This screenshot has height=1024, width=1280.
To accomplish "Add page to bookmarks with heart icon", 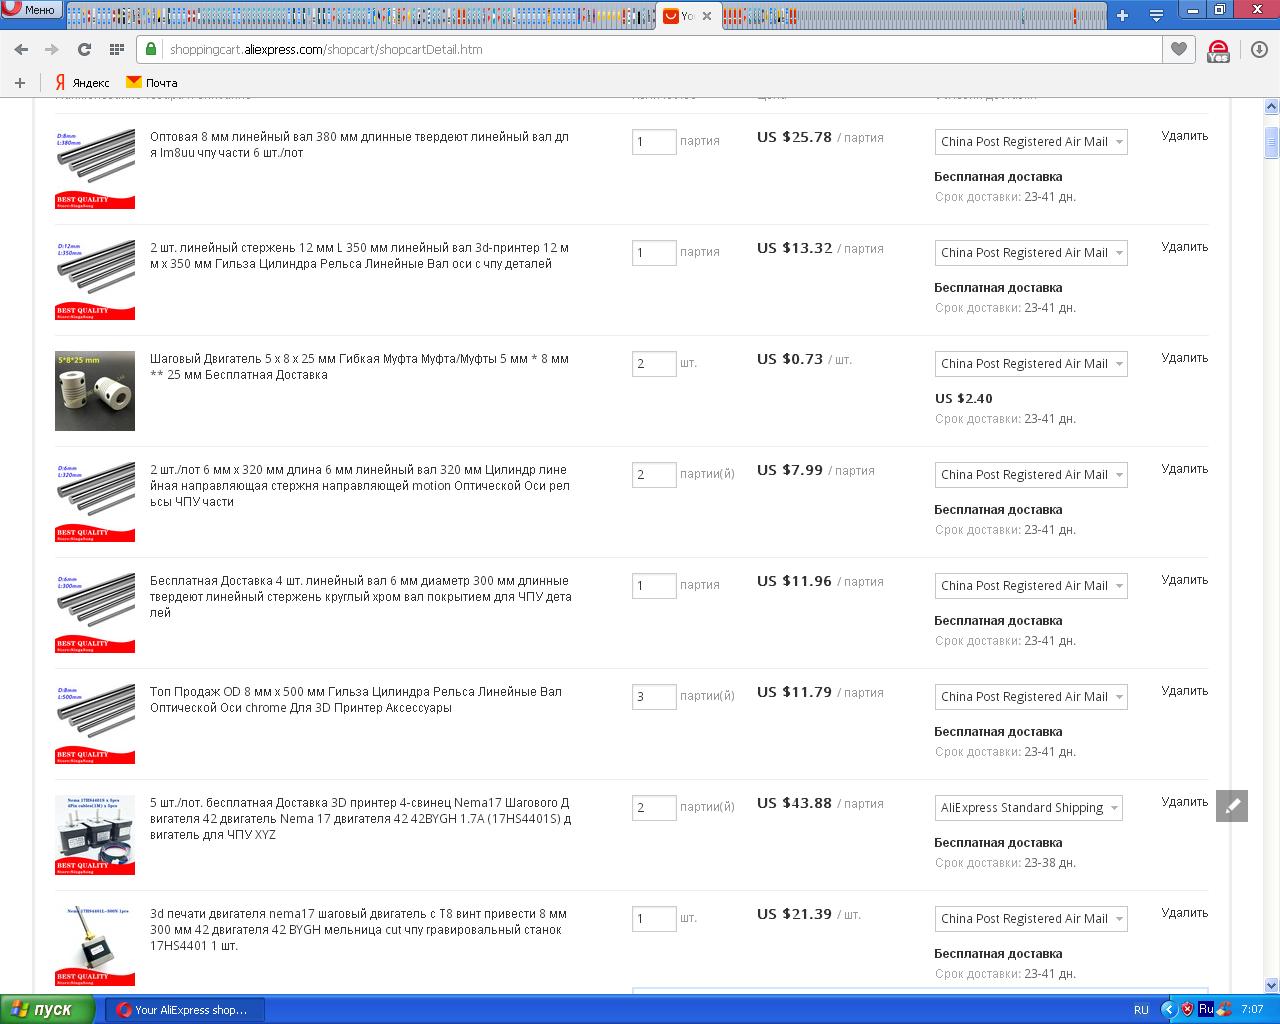I will (1179, 49).
